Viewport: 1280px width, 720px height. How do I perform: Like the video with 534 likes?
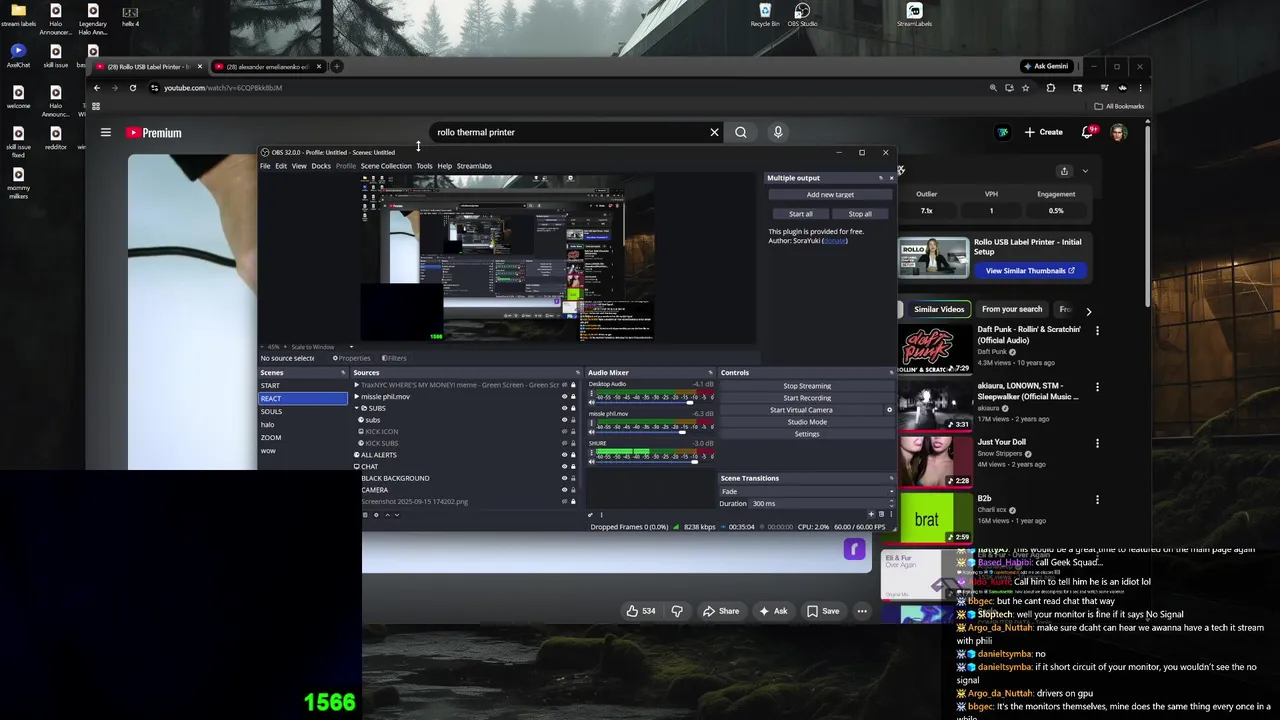click(x=641, y=611)
